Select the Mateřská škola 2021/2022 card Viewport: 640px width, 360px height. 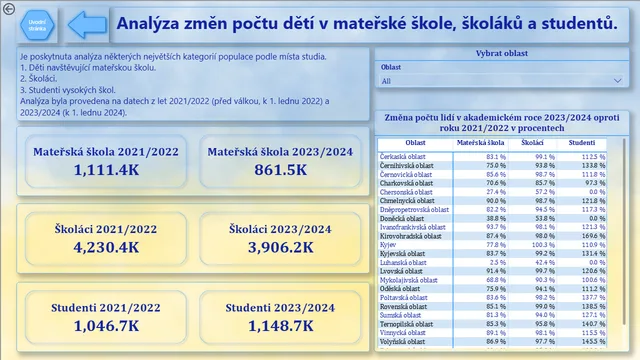[106, 161]
